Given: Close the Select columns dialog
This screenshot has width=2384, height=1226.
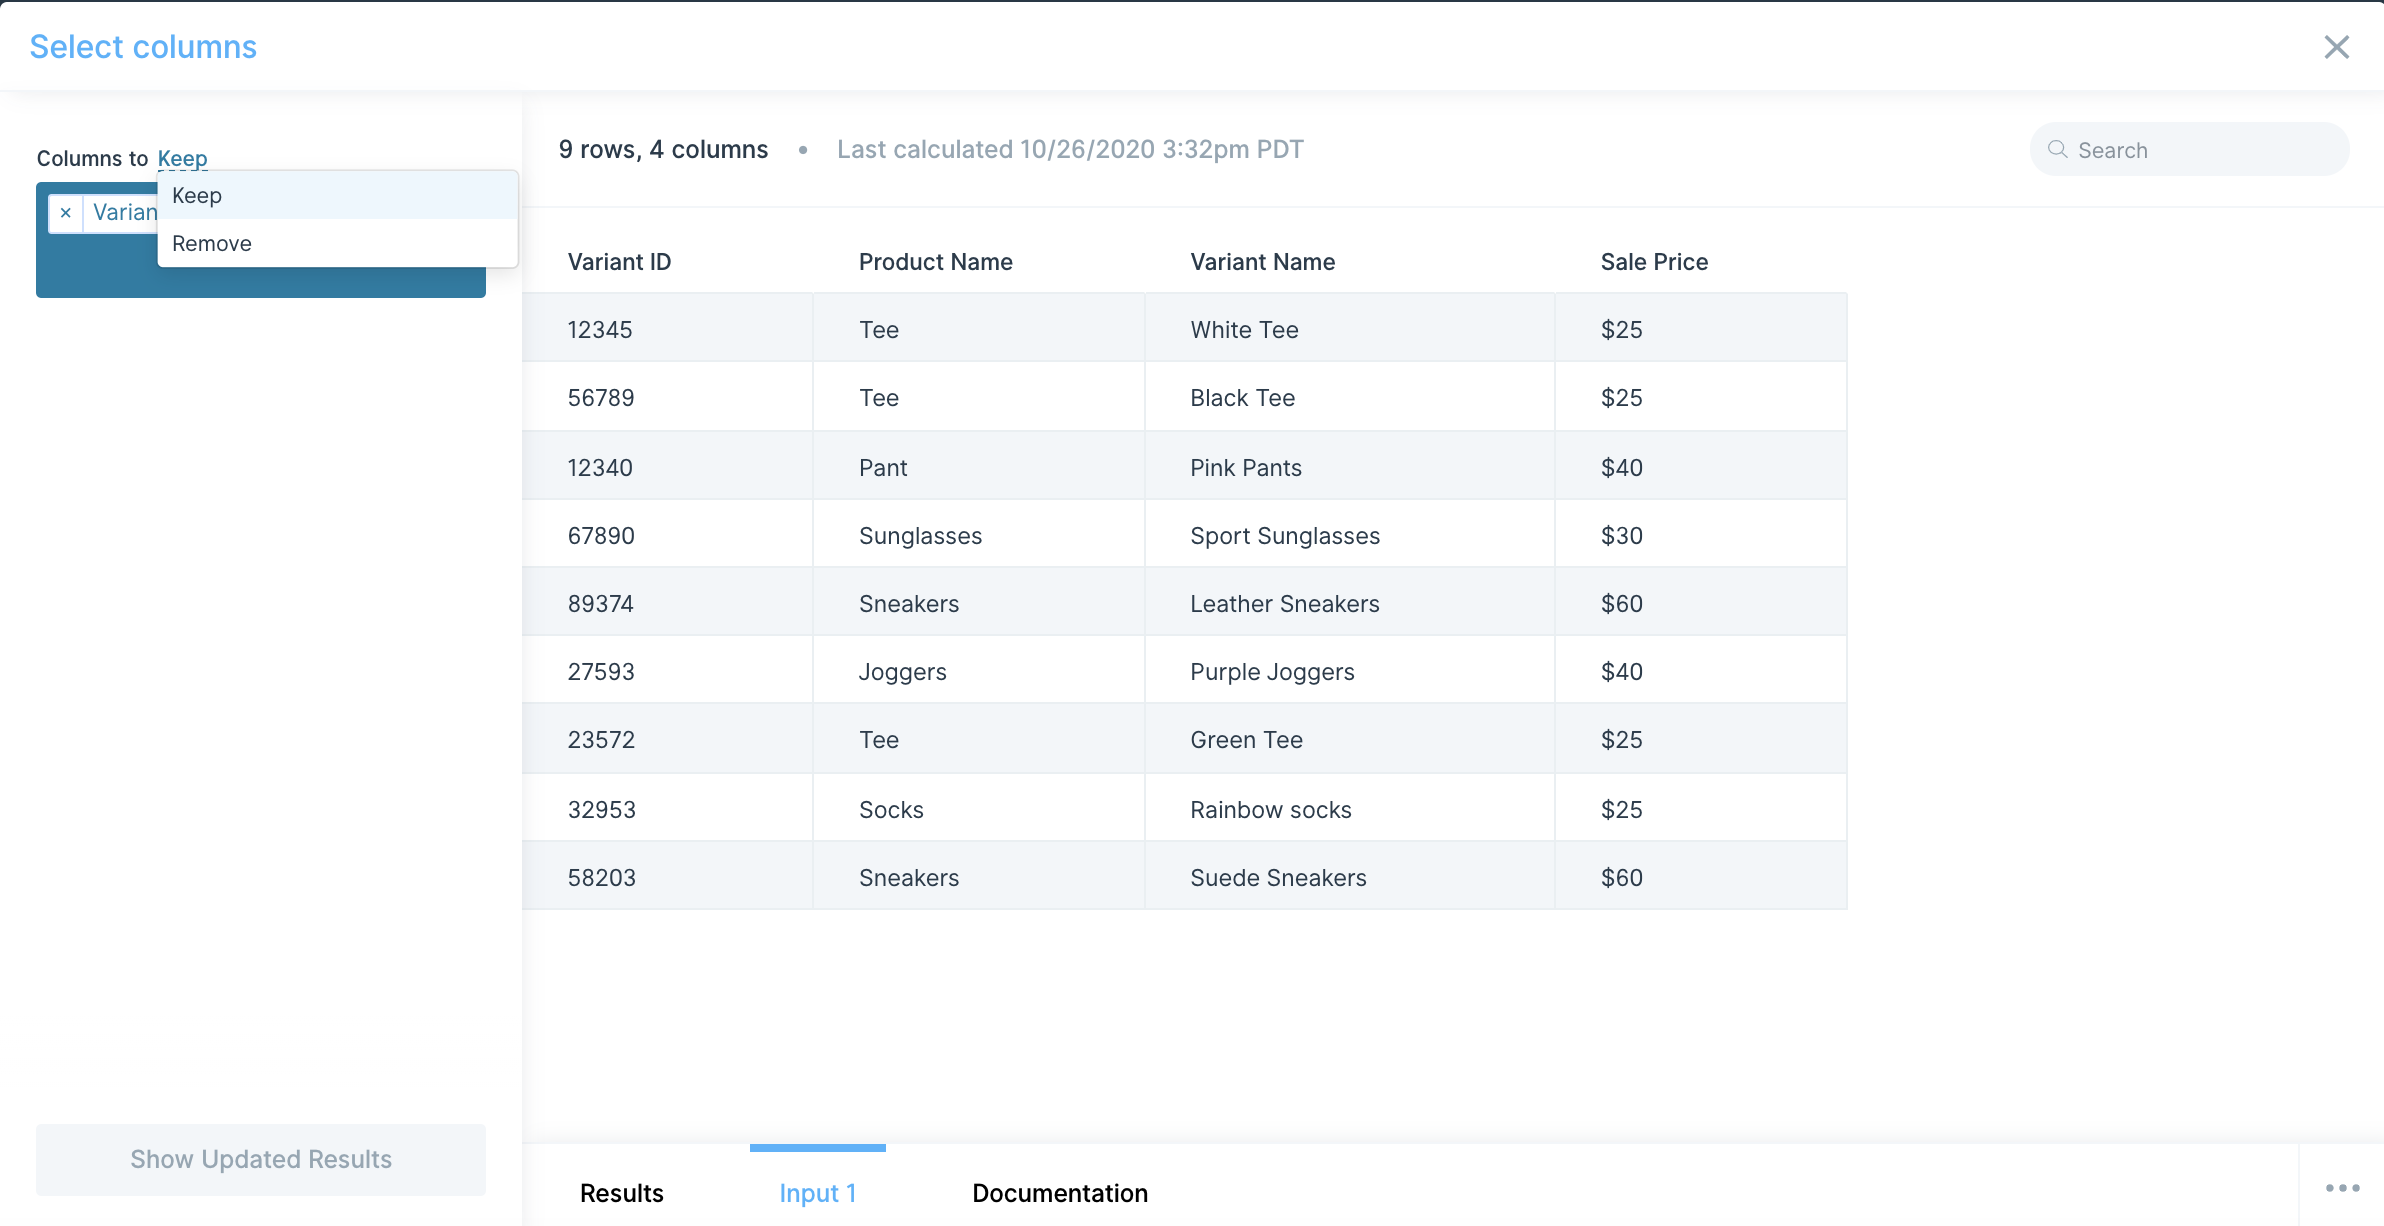Looking at the screenshot, I should tap(2336, 47).
